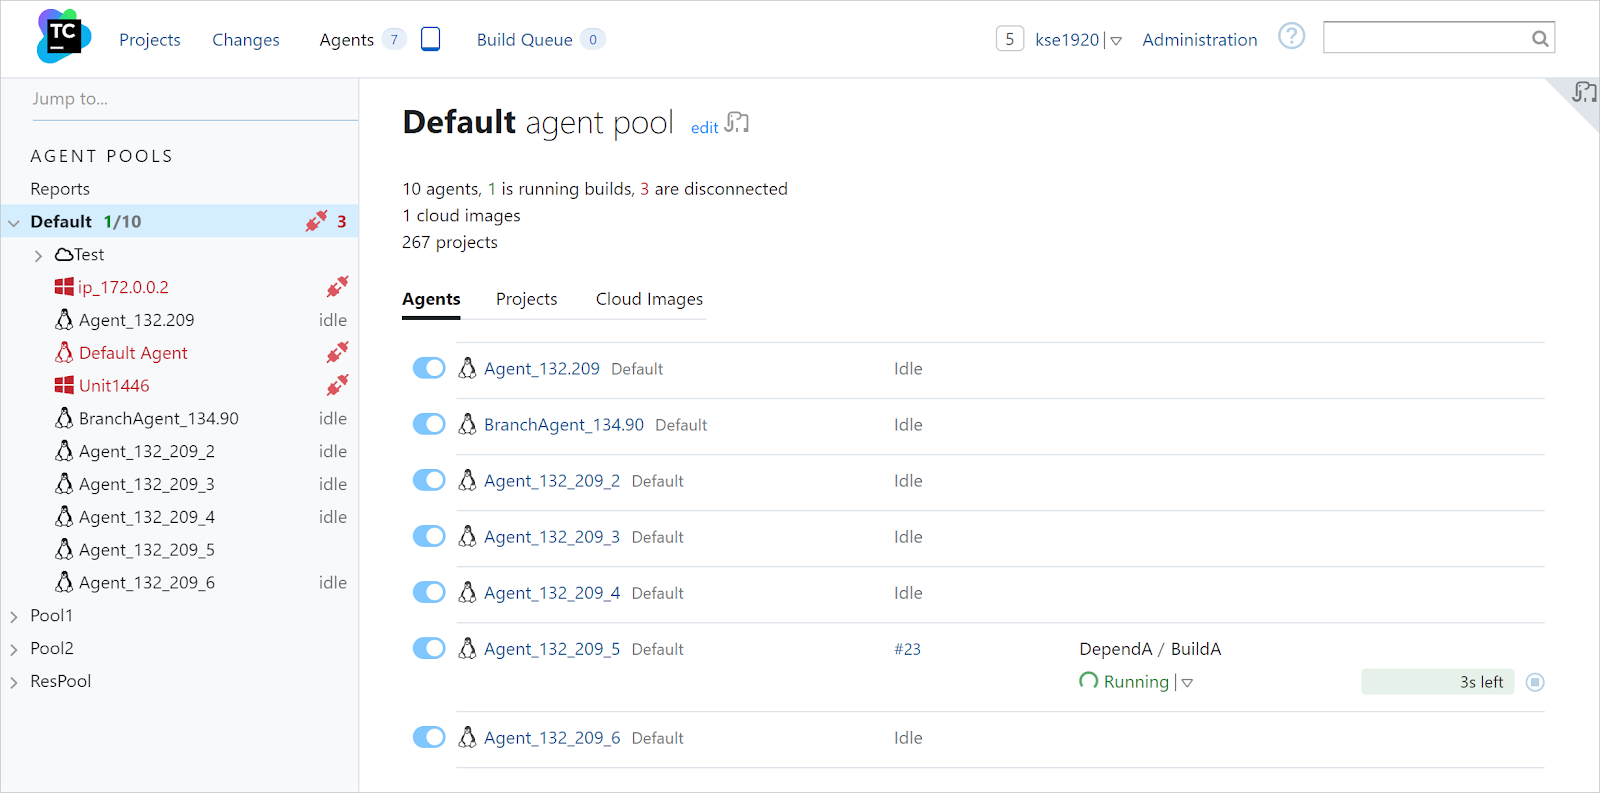Open the Projects tab in pool view
1600x793 pixels.
[x=526, y=299]
